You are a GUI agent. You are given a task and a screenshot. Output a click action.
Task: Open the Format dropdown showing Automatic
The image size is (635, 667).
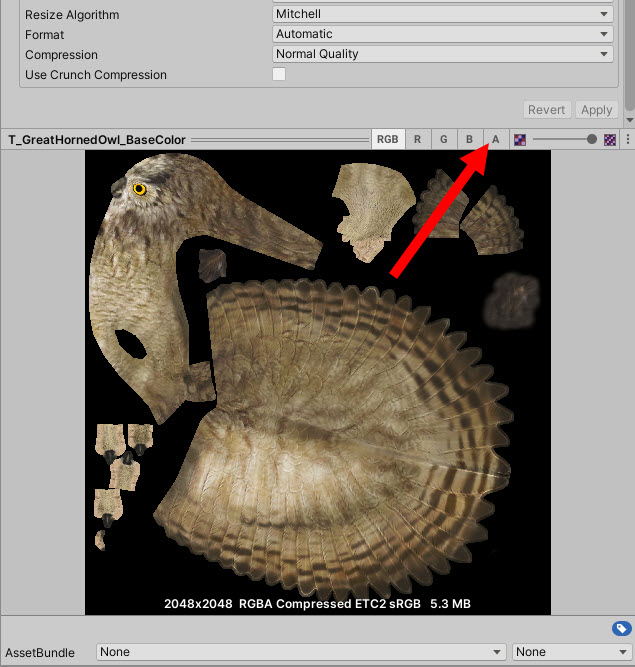(442, 34)
